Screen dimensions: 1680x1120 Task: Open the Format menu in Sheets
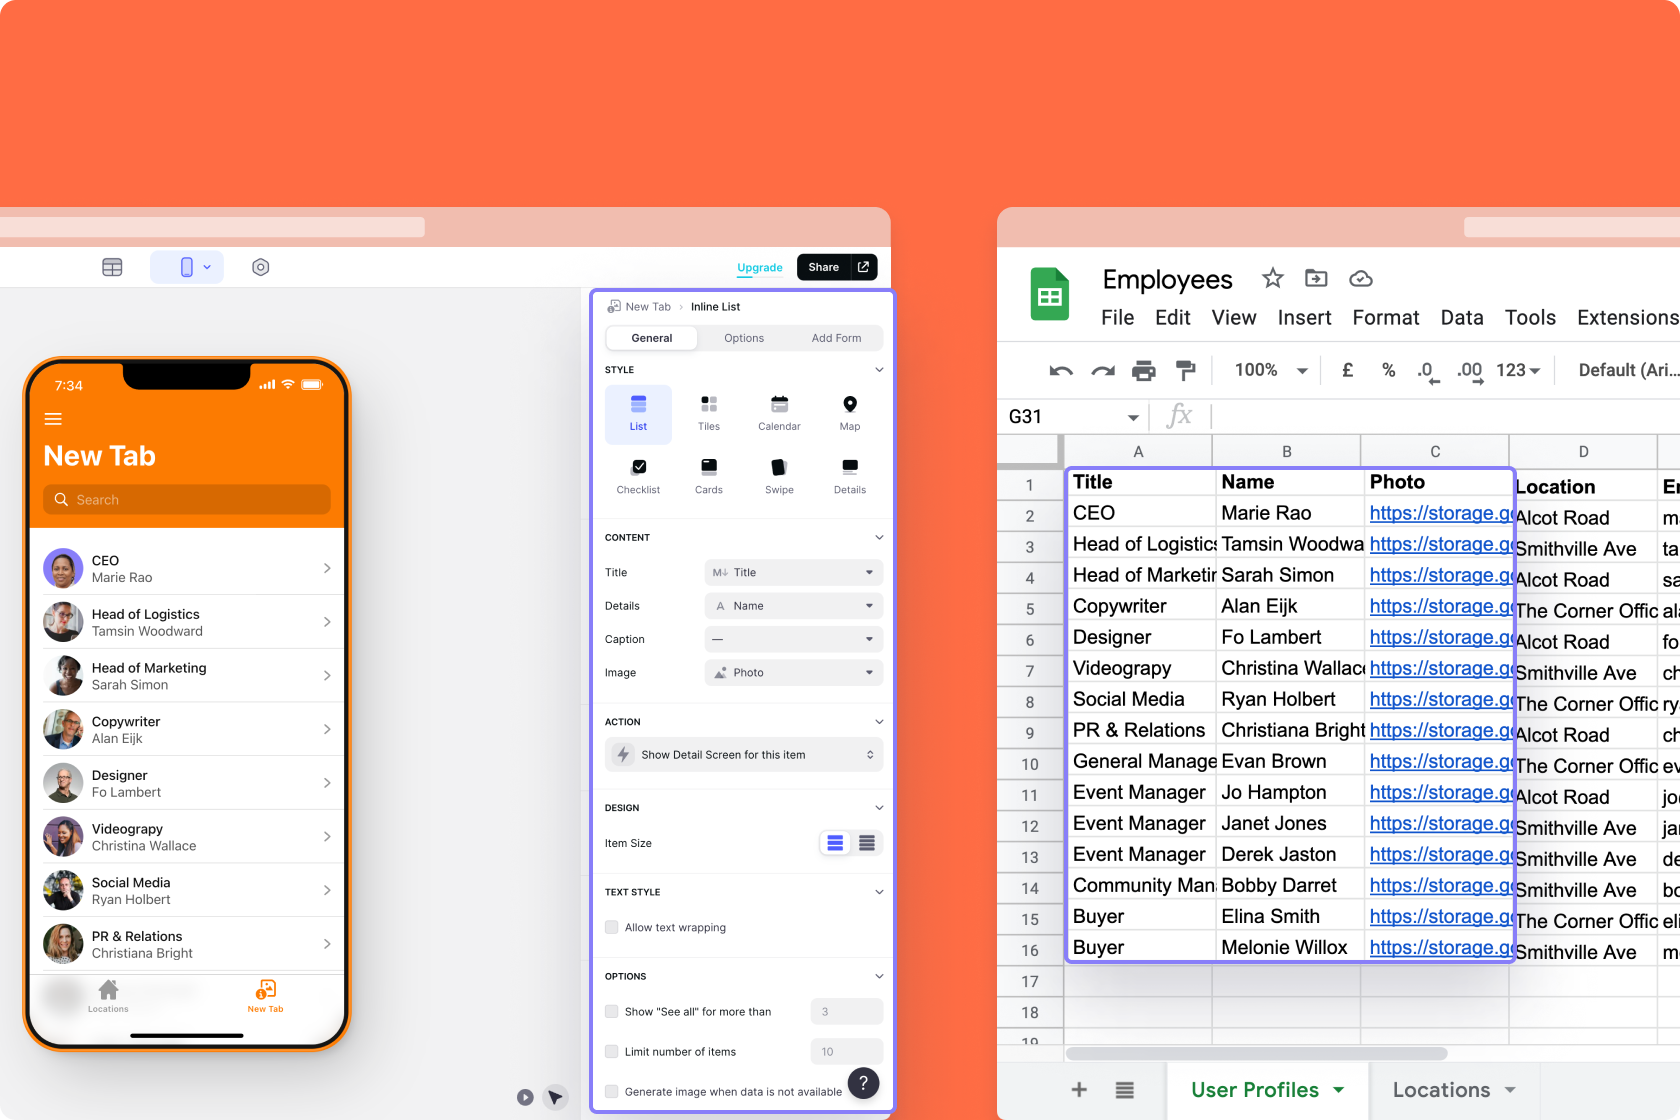(x=1385, y=318)
